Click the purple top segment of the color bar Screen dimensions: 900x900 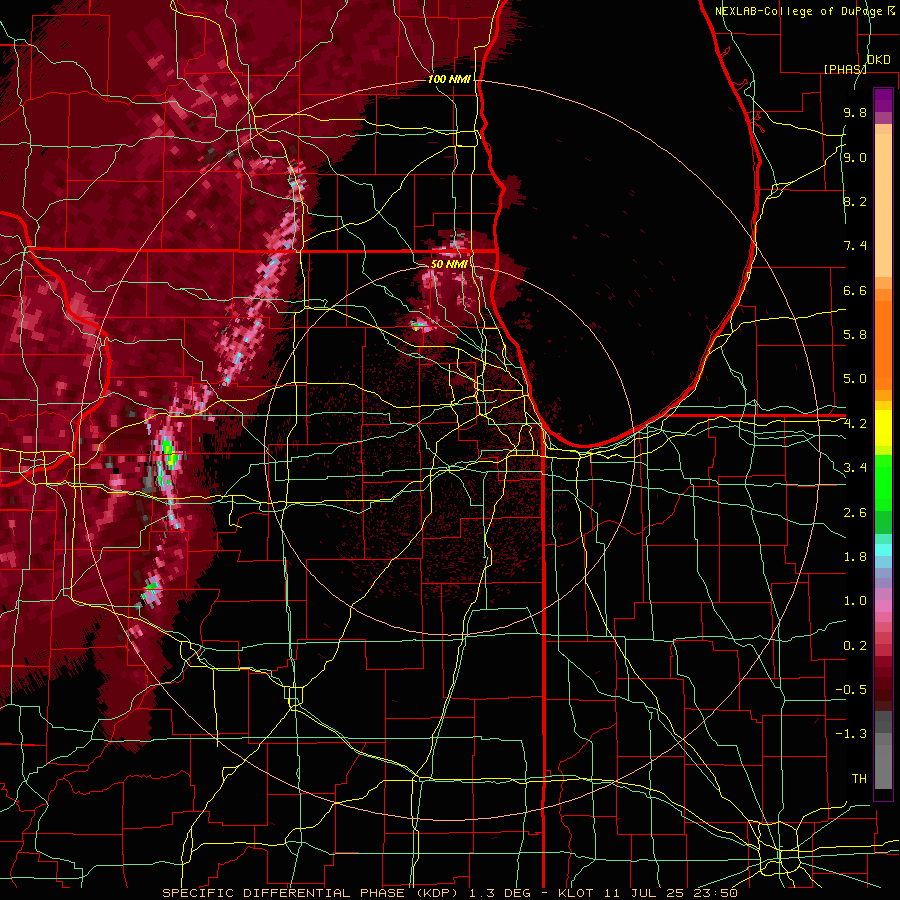883,101
